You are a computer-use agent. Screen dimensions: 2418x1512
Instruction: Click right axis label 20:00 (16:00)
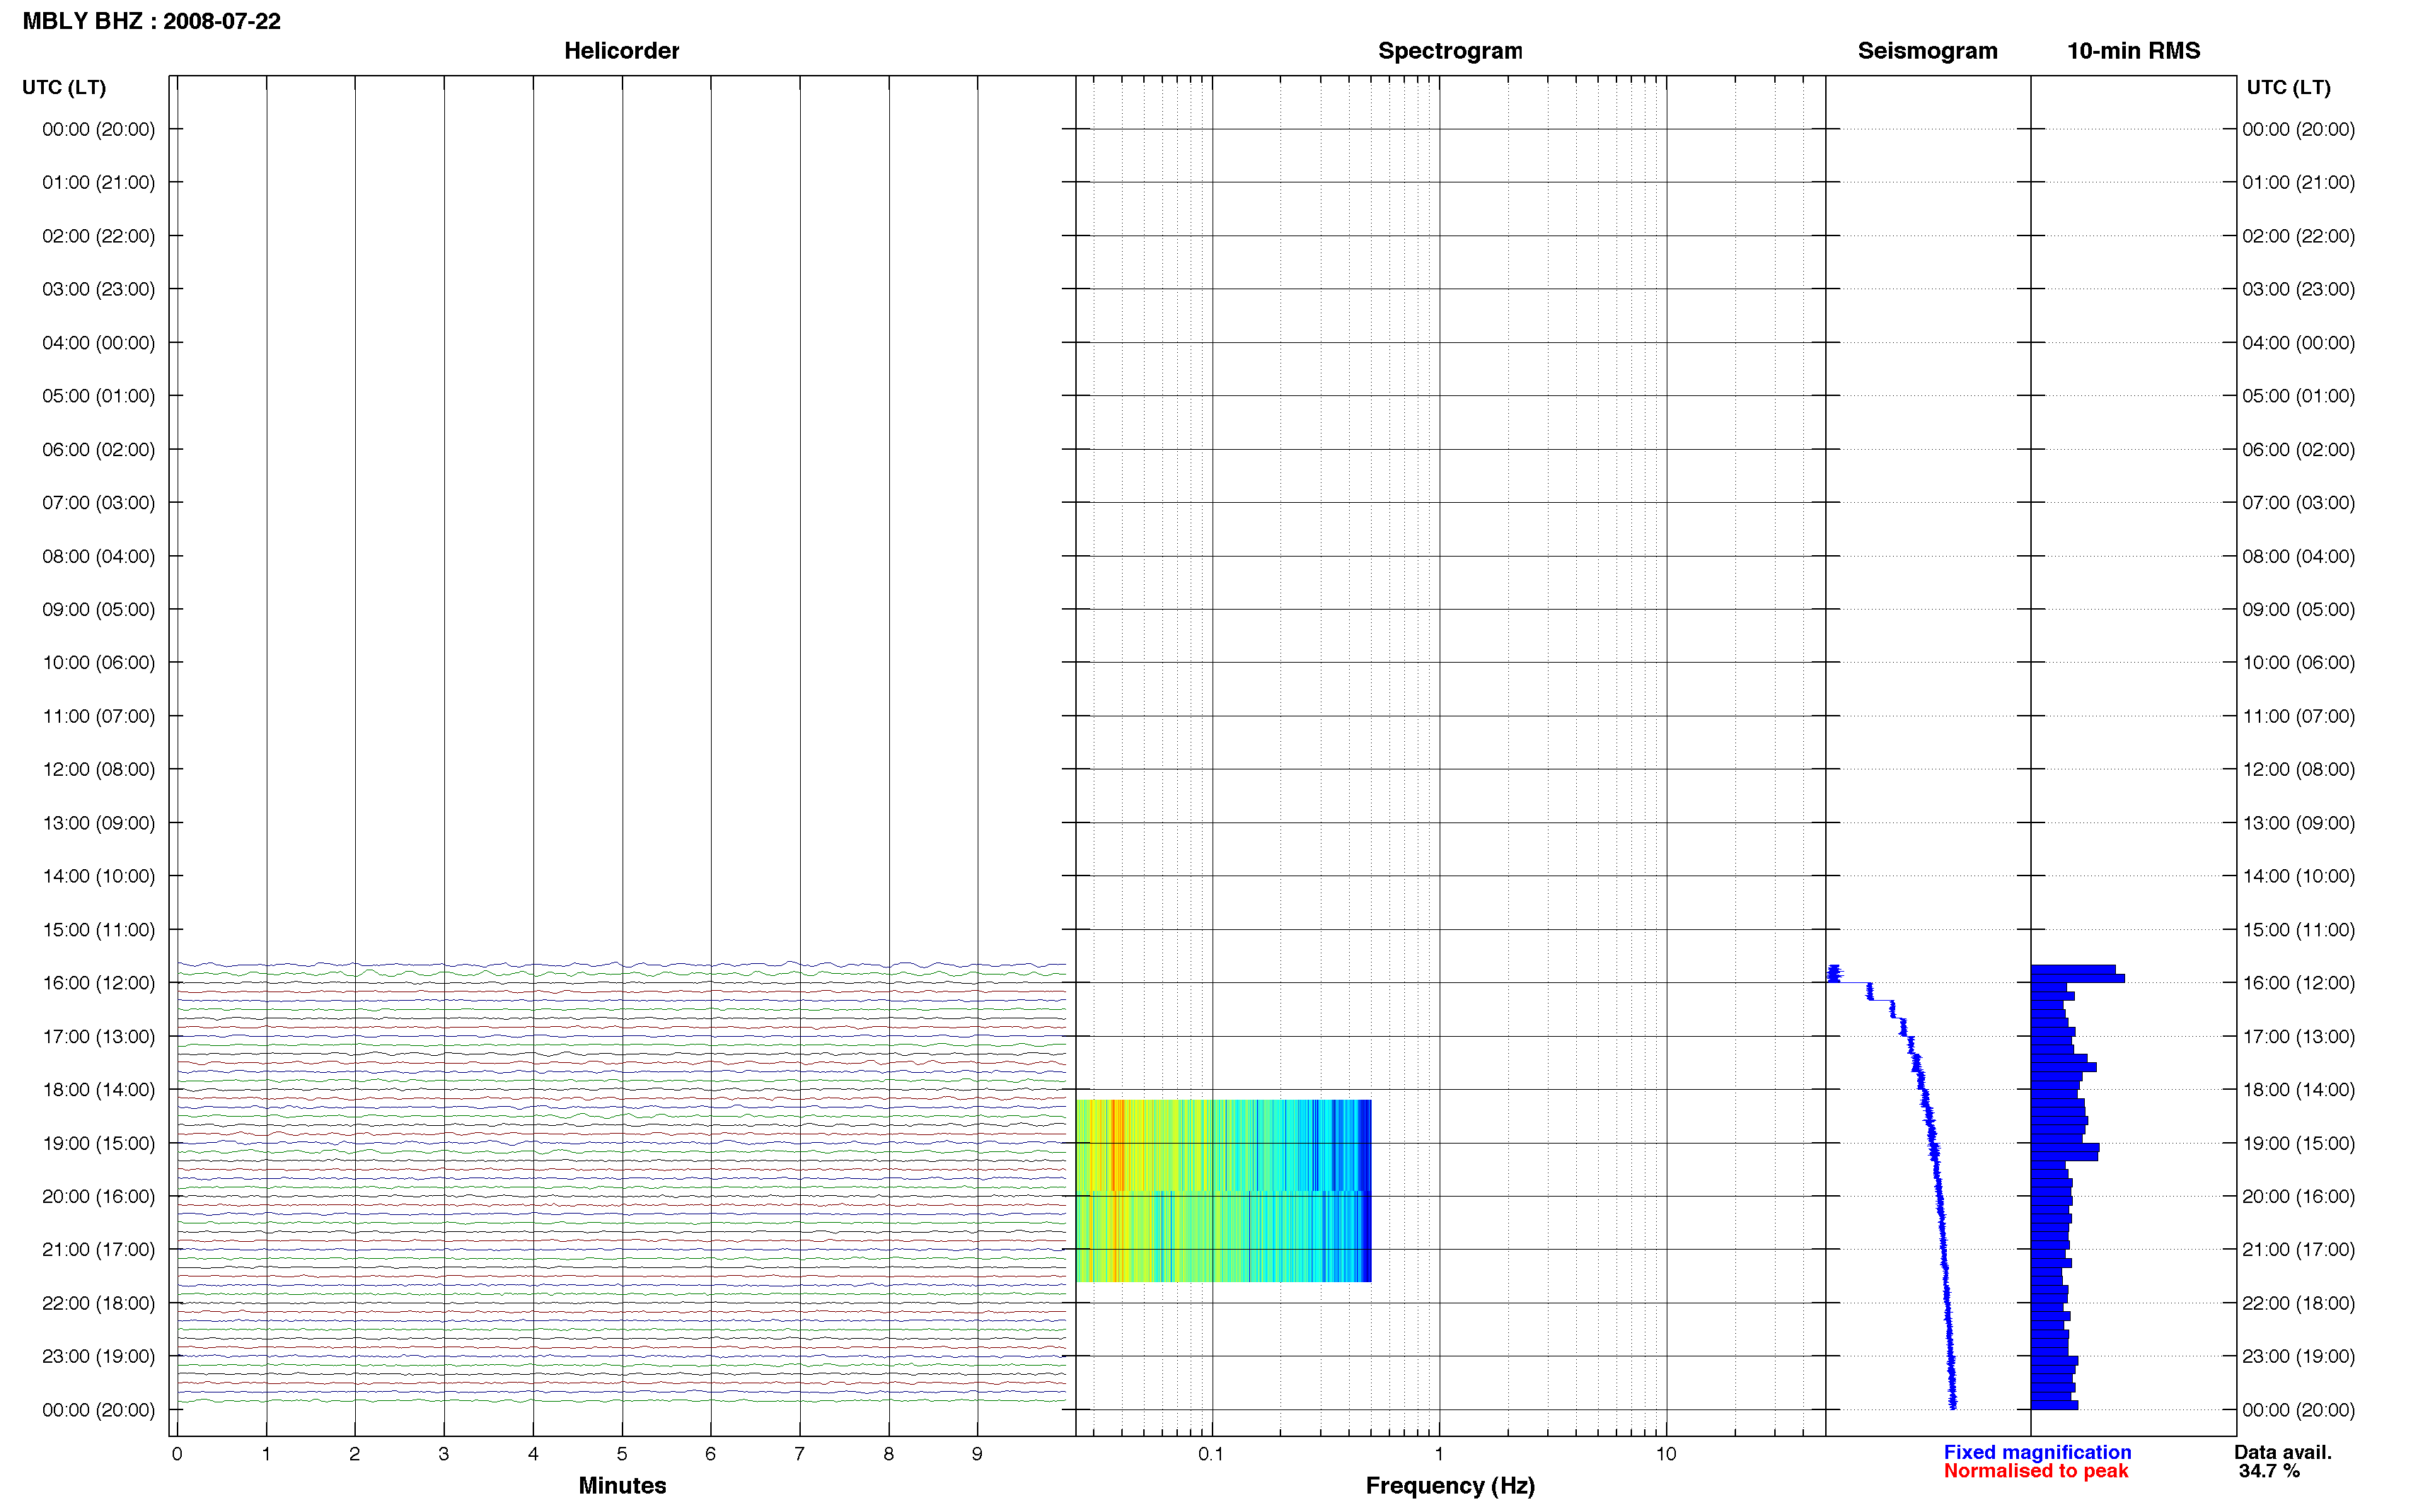click(x=2298, y=1196)
